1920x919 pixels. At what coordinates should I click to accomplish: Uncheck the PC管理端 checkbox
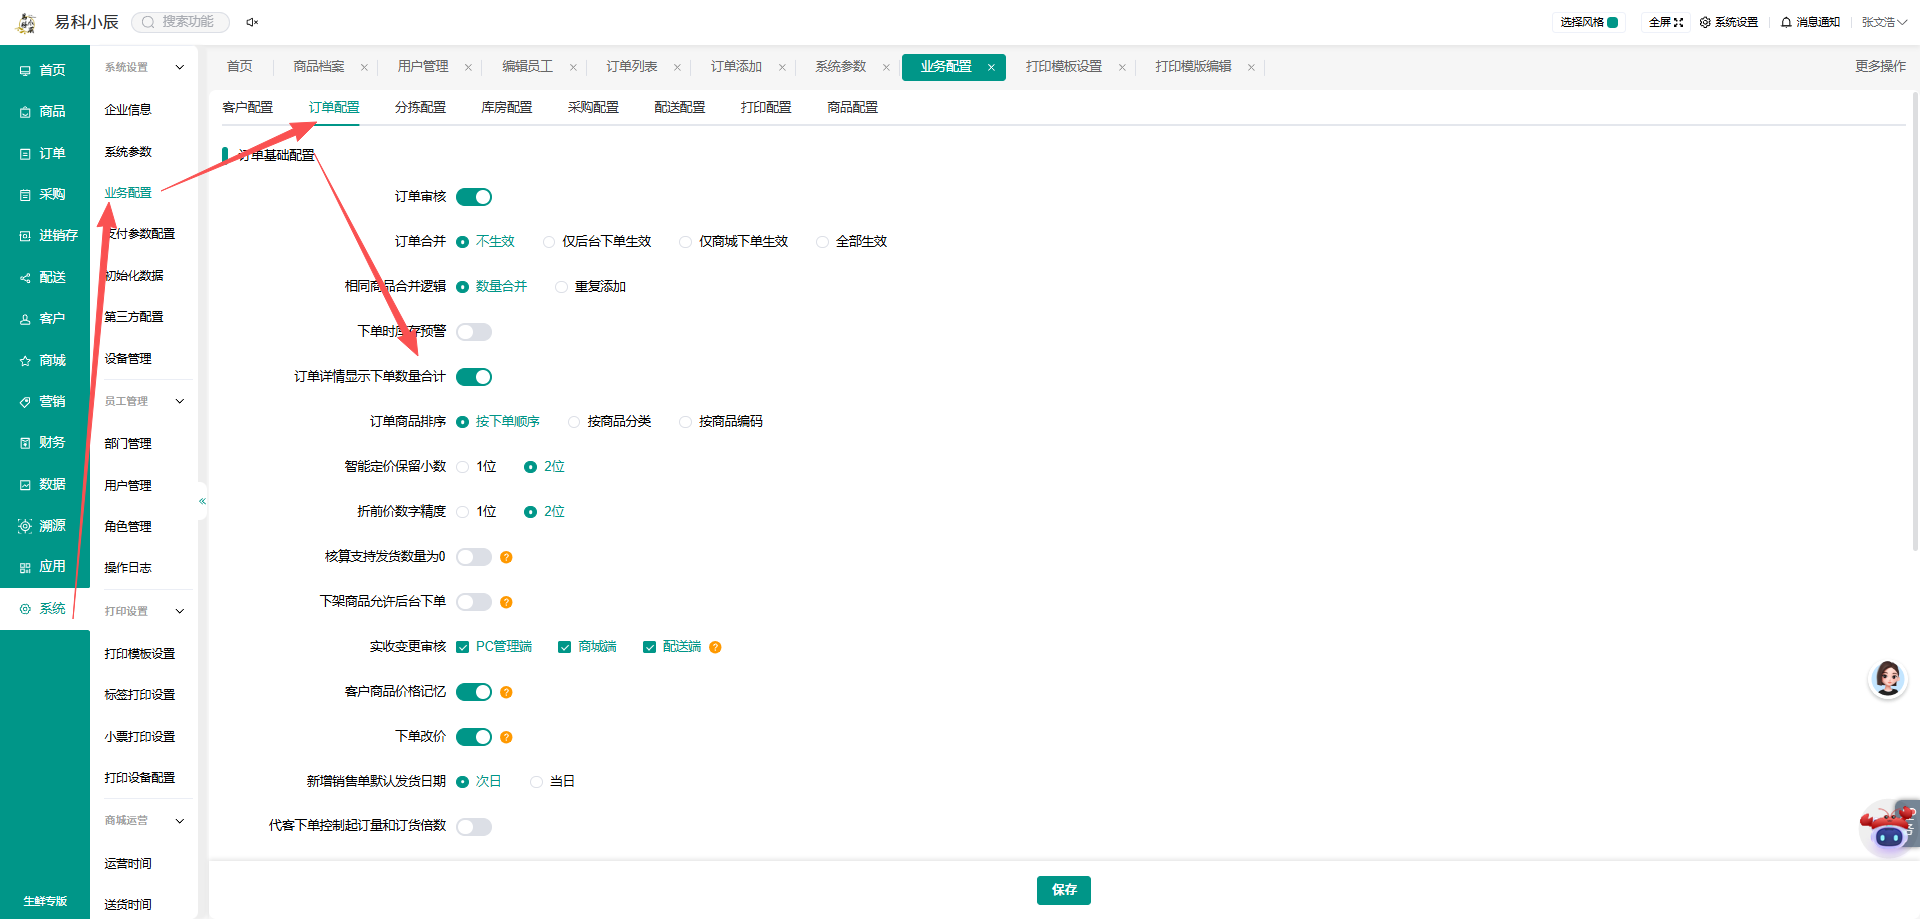[x=462, y=647]
